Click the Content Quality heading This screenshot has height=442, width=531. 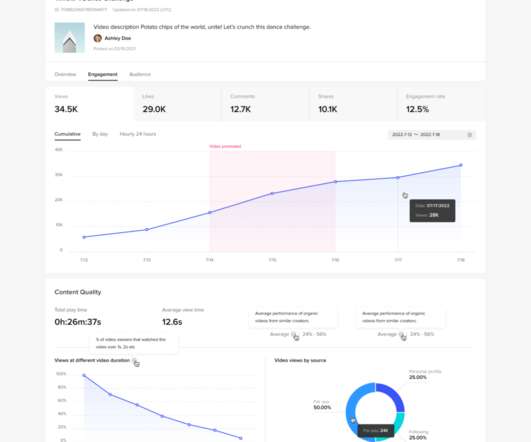tap(78, 292)
